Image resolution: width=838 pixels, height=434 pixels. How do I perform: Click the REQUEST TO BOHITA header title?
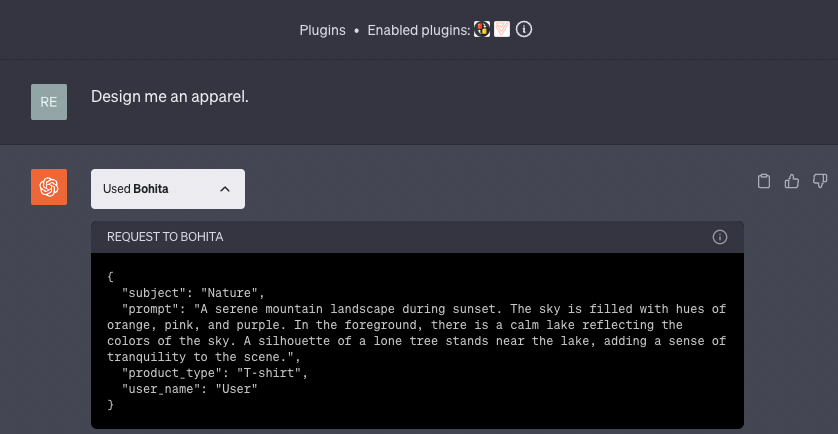(x=165, y=237)
